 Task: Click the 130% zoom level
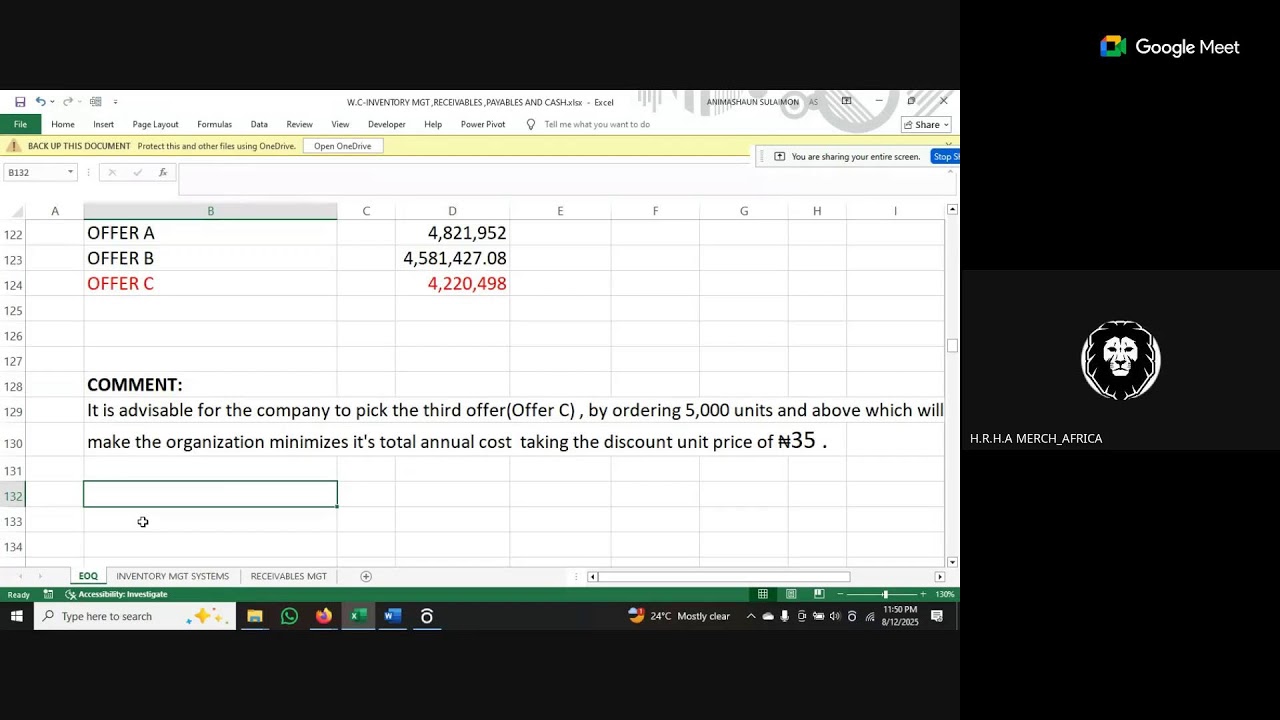[945, 594]
